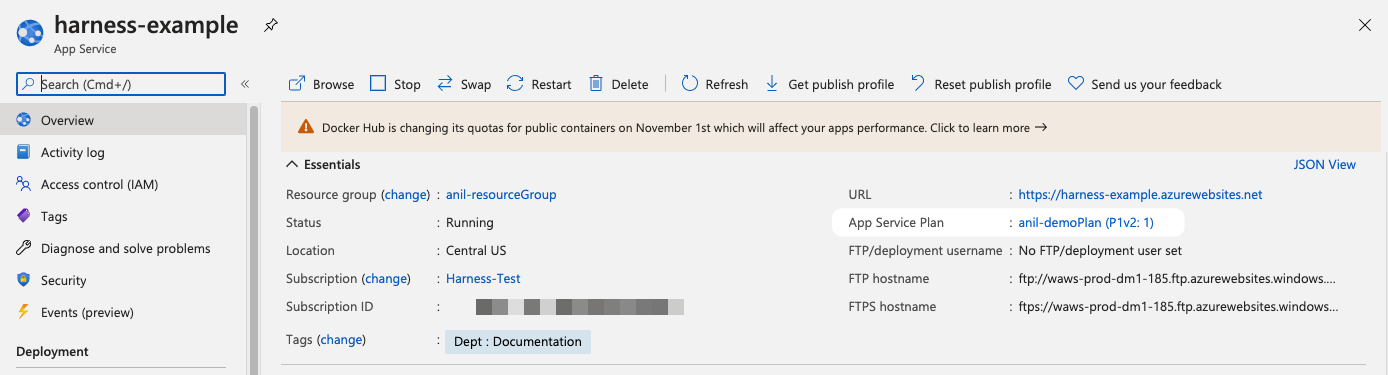Pin the harness-example app to dashboard
The height and width of the screenshot is (375, 1388).
(270, 26)
